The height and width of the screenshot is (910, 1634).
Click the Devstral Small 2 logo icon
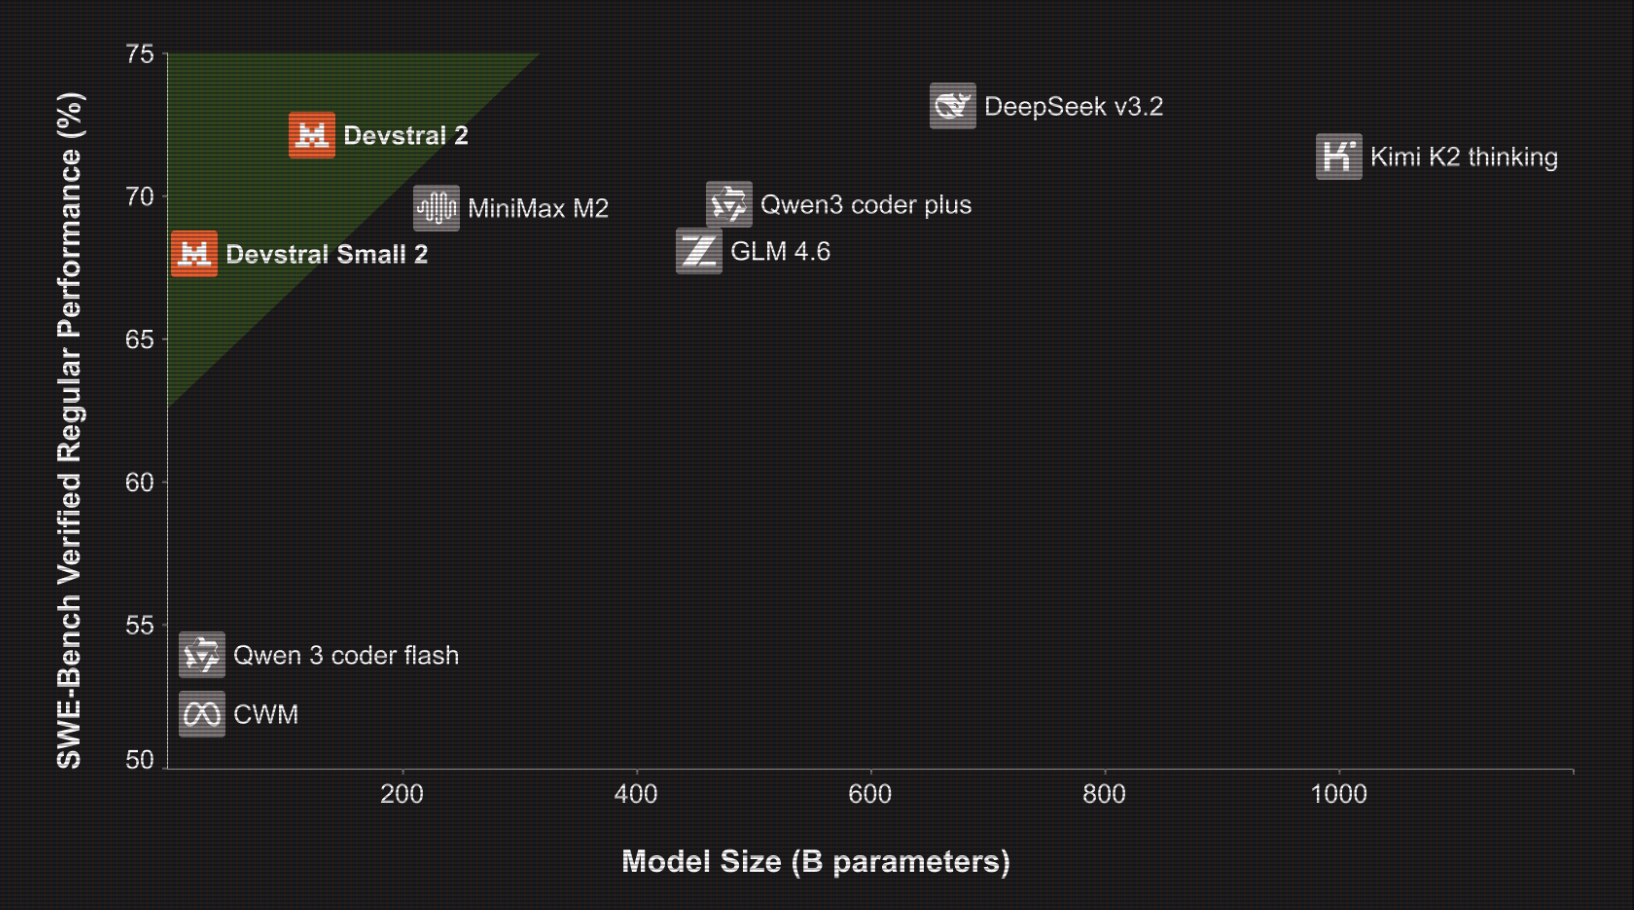(194, 254)
